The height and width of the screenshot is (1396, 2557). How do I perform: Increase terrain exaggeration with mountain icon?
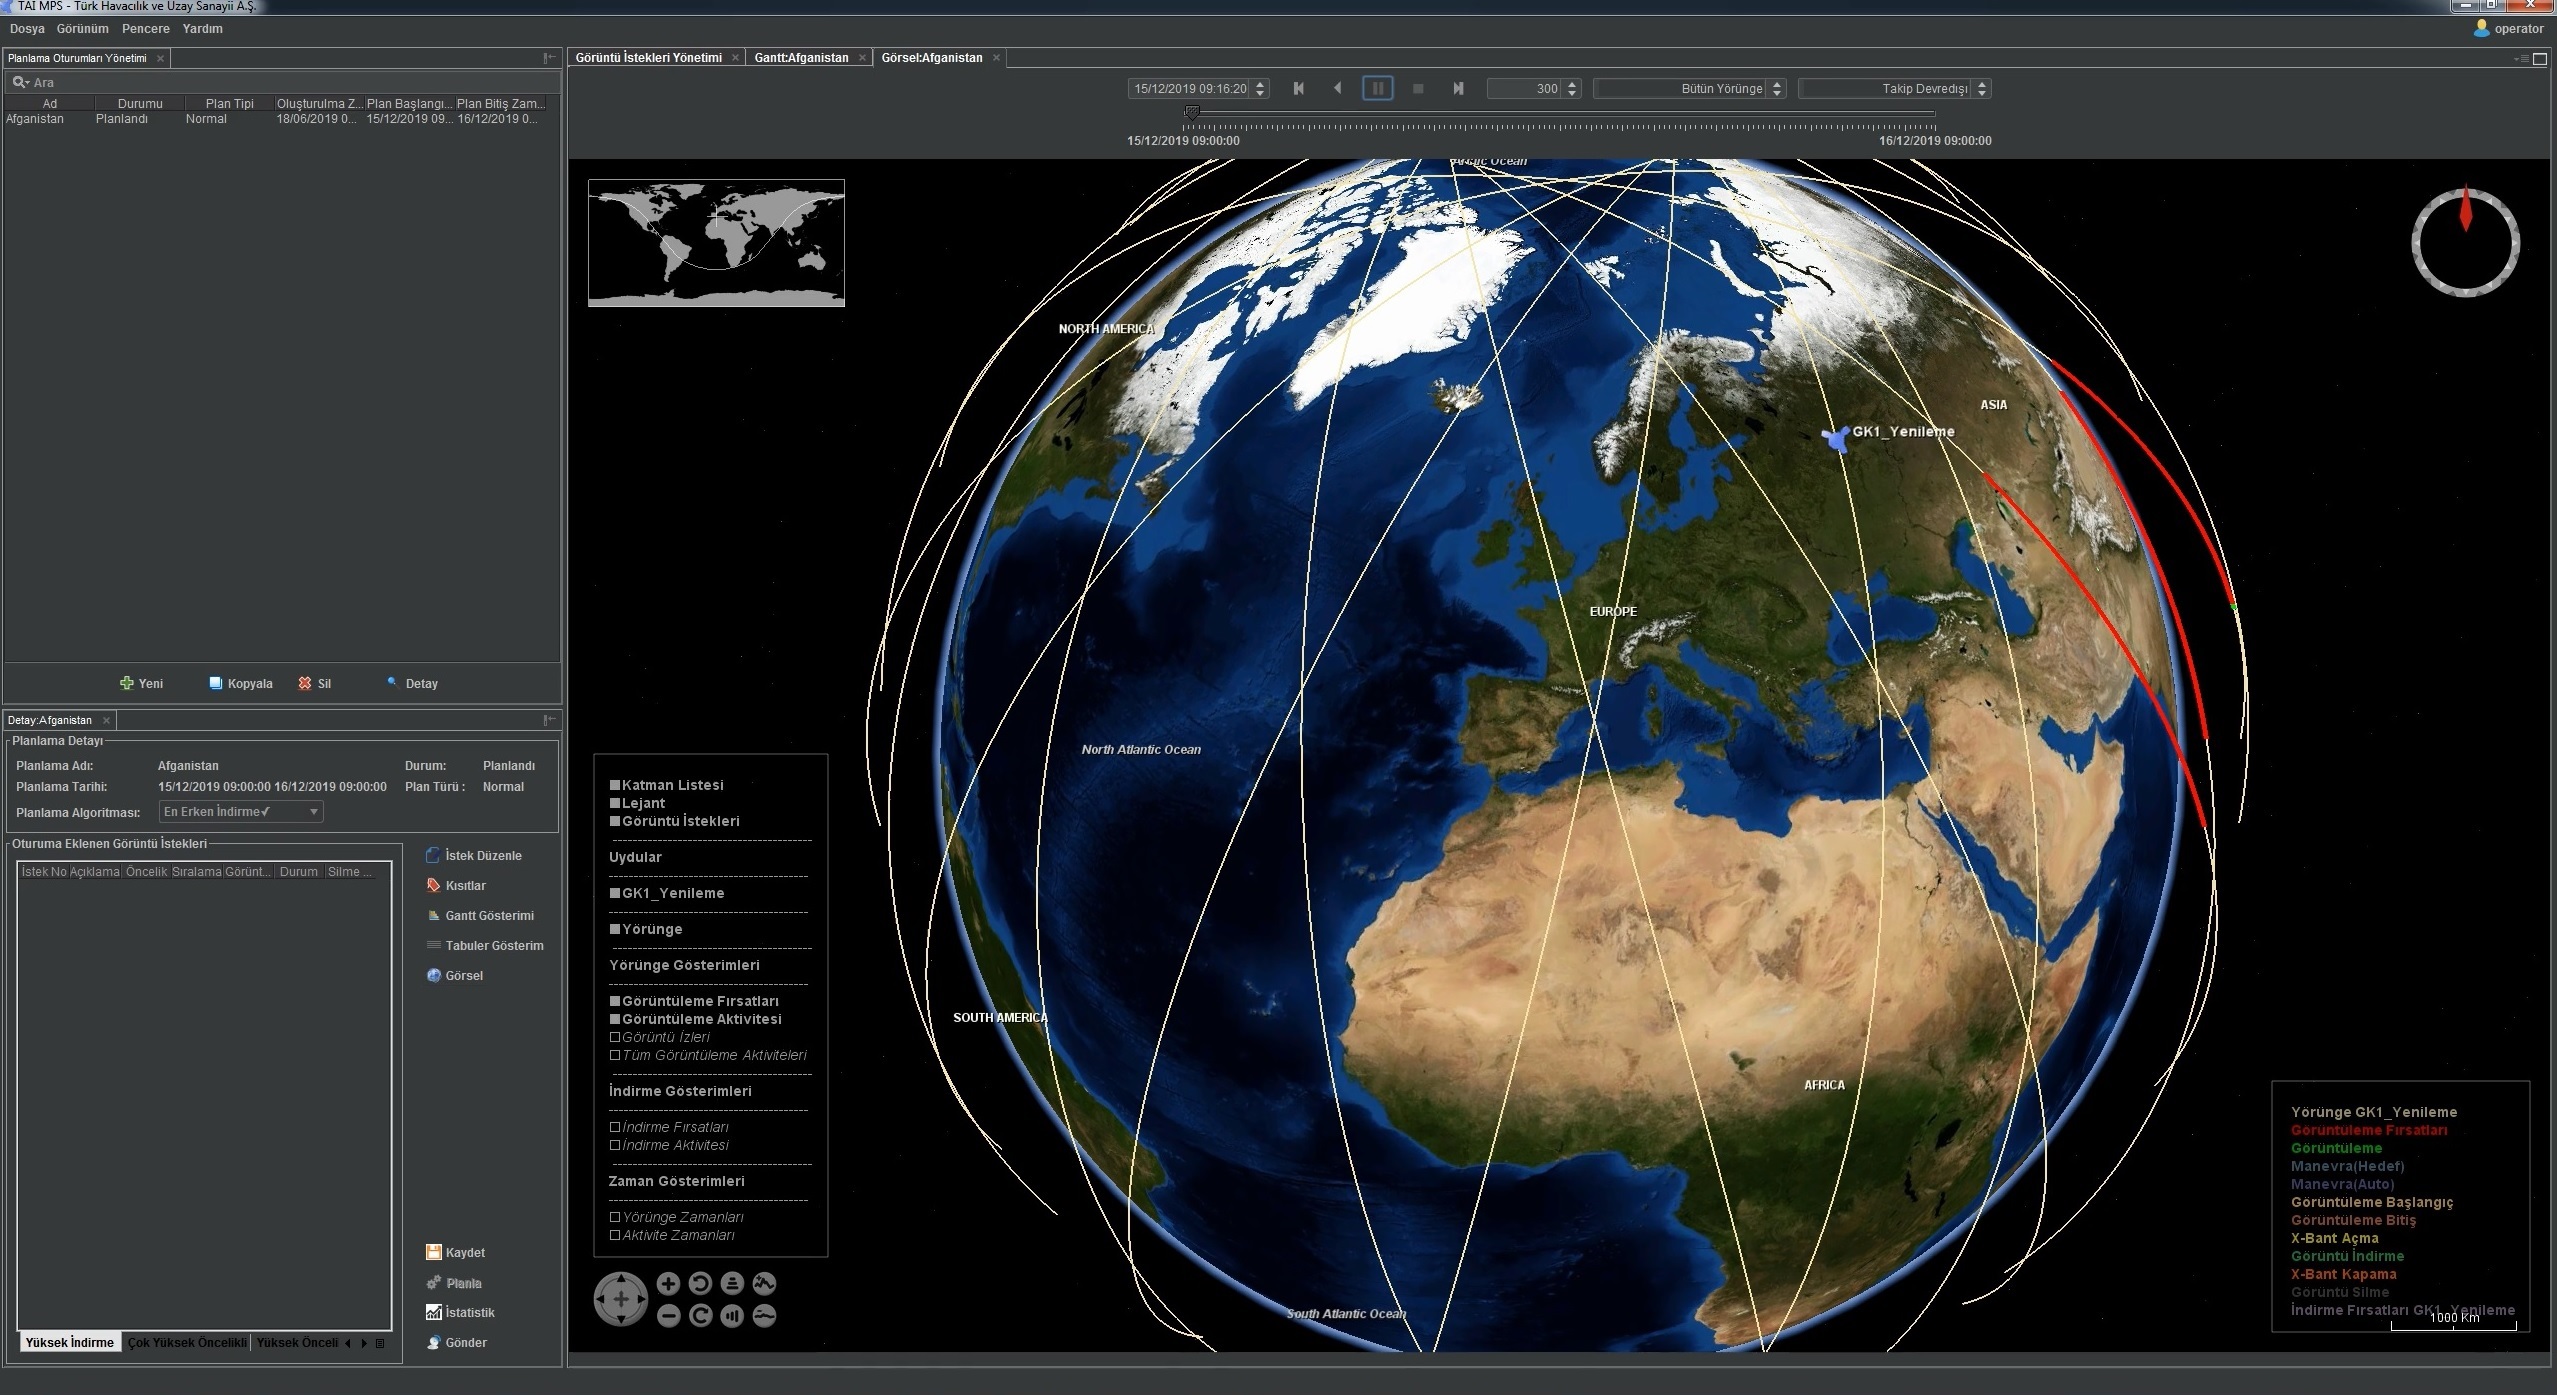coord(764,1284)
